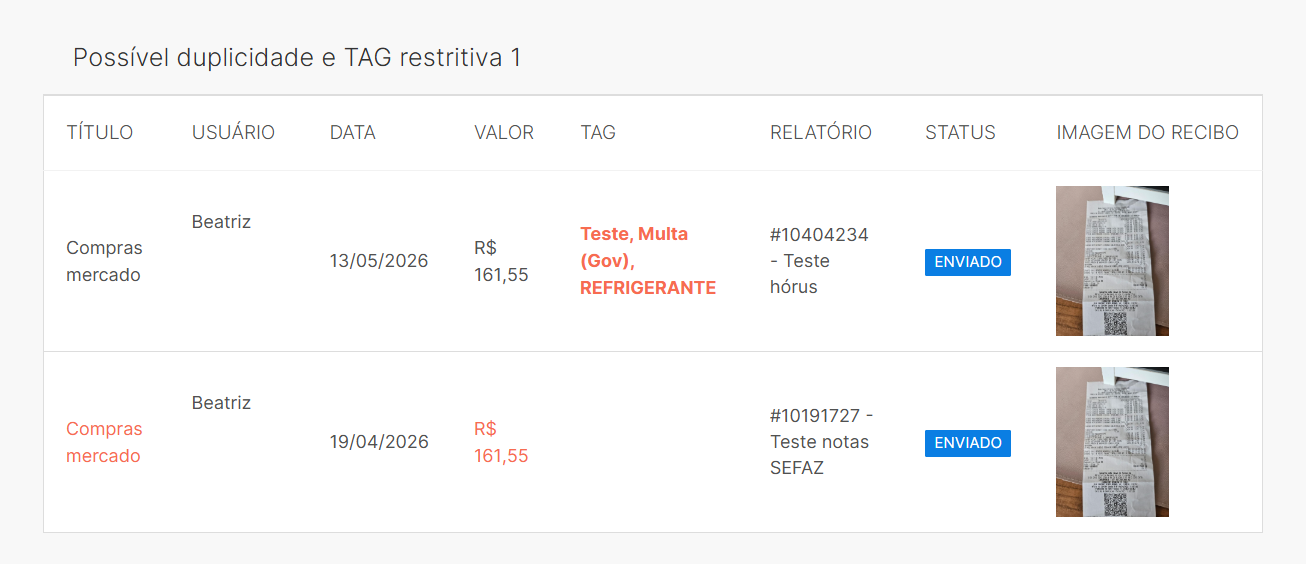
Task: Click user Beatriz in the first row
Action: tap(221, 222)
